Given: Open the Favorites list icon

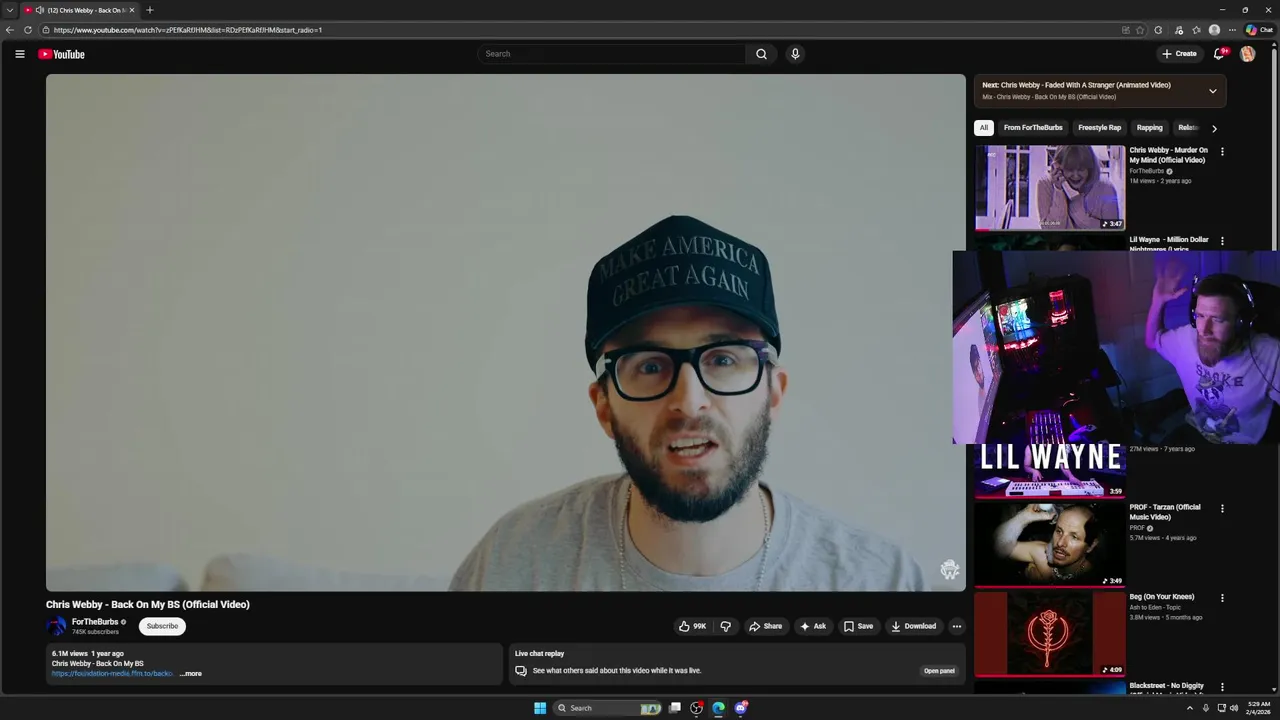Looking at the screenshot, I should click(1196, 30).
